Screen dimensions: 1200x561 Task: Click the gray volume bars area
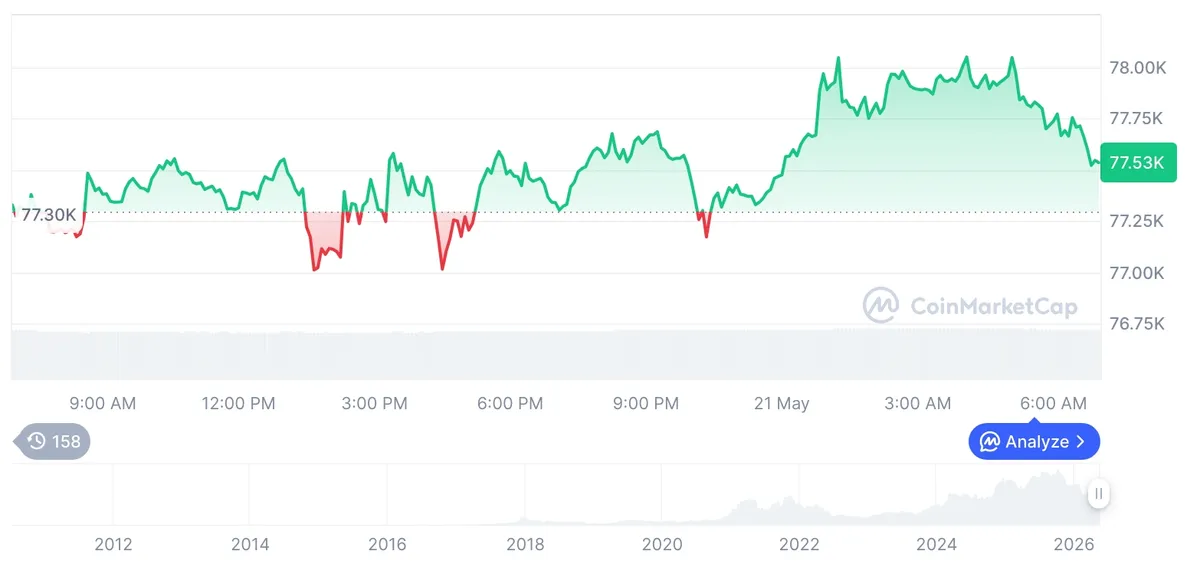pyautogui.click(x=556, y=354)
